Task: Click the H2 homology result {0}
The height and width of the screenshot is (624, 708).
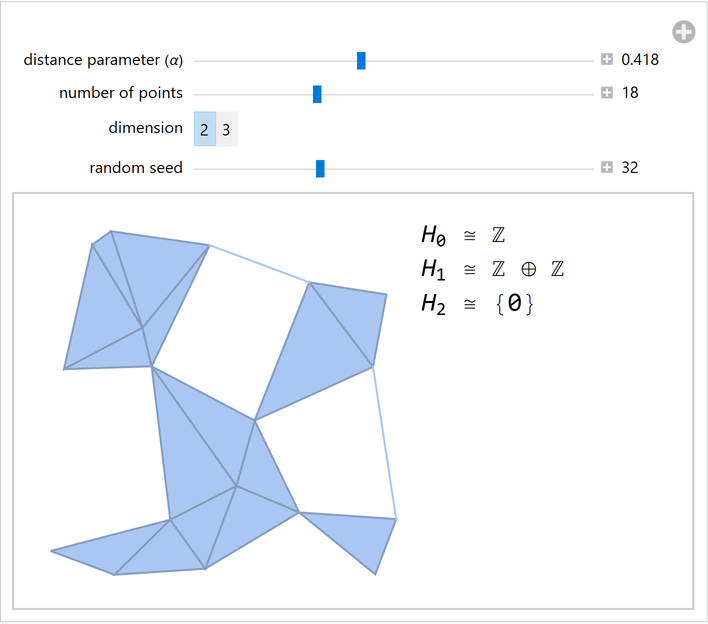Action: 515,304
